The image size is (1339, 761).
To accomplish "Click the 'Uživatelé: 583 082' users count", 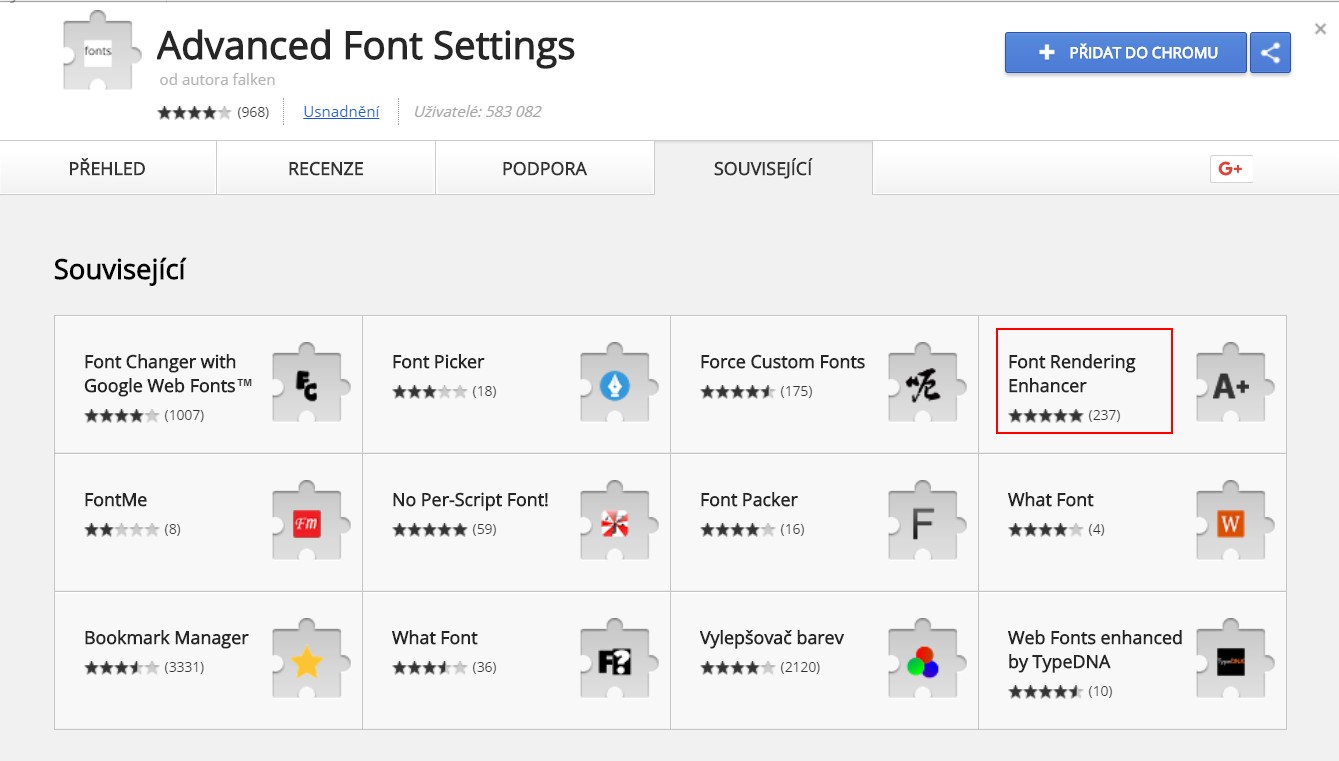I will pos(478,112).
